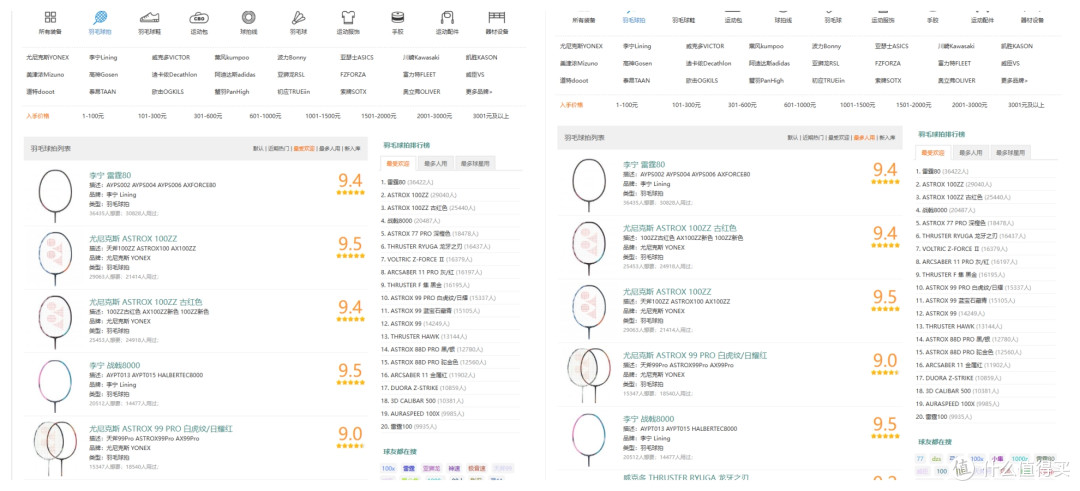Switch to 最多人用 ranking tab in right page
The image size is (1080, 491).
click(x=970, y=152)
